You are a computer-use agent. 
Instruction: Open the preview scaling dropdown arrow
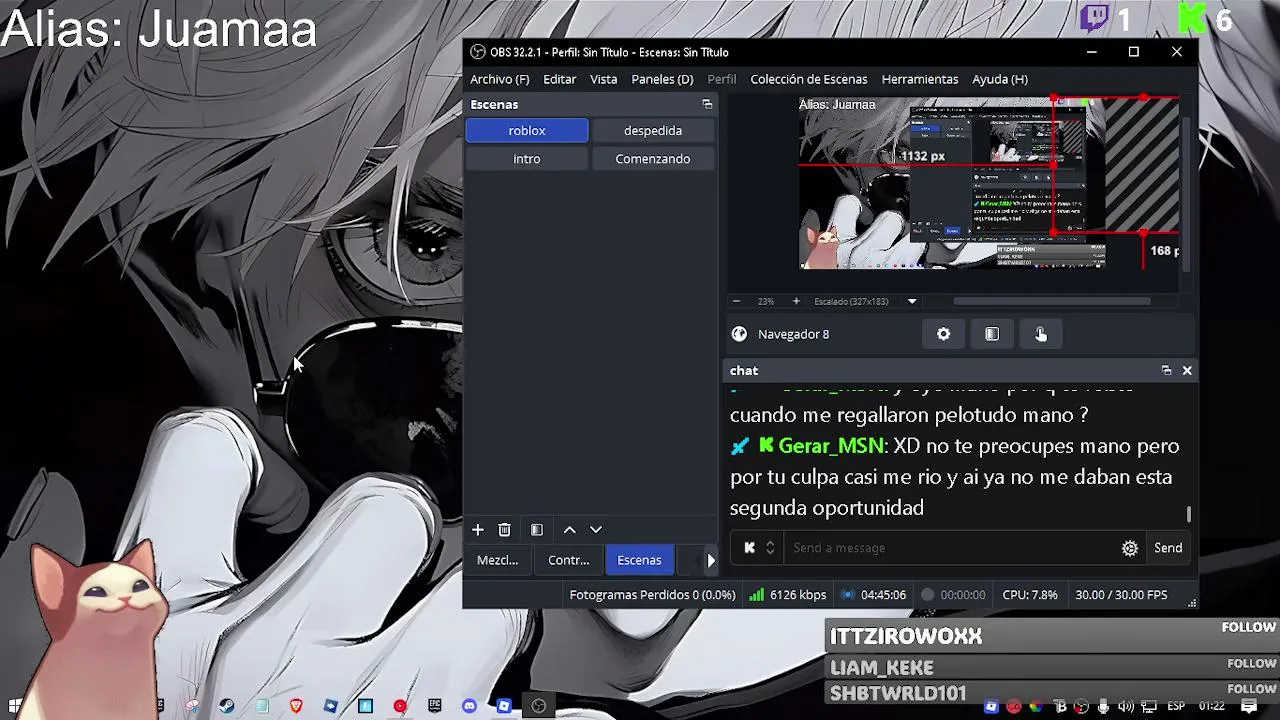[912, 301]
